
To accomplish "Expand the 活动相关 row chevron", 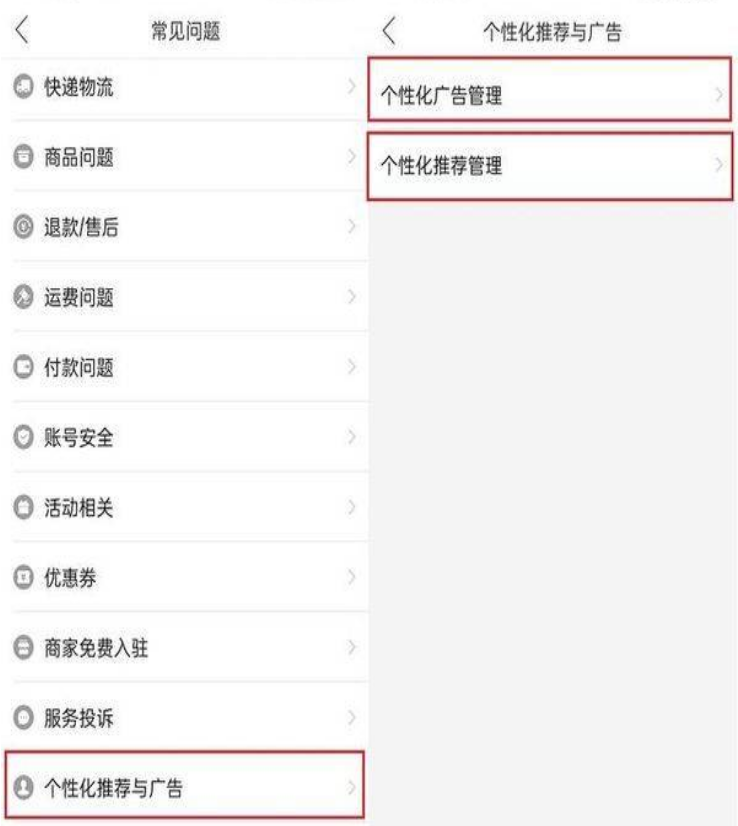I will point(352,507).
